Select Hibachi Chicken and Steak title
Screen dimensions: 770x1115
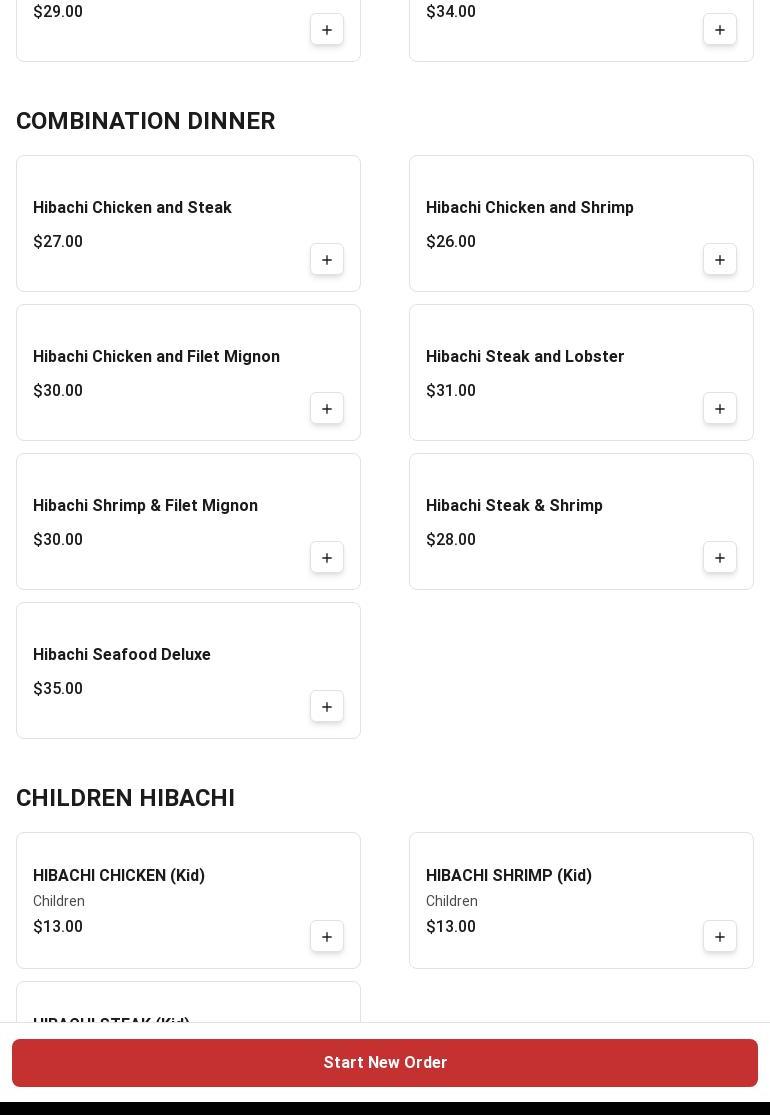[132, 207]
